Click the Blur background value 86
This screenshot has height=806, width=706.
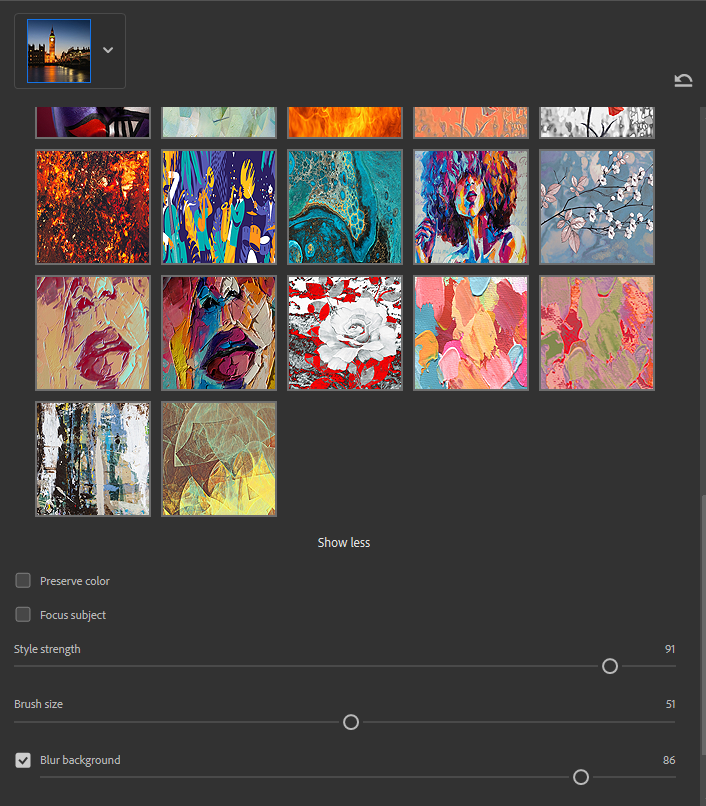point(669,760)
